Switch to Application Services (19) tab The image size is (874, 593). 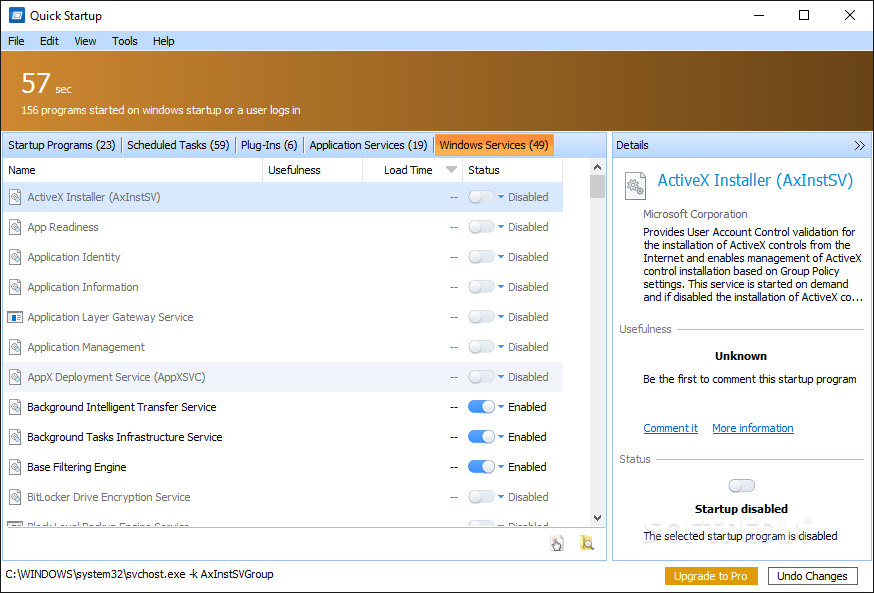(368, 145)
